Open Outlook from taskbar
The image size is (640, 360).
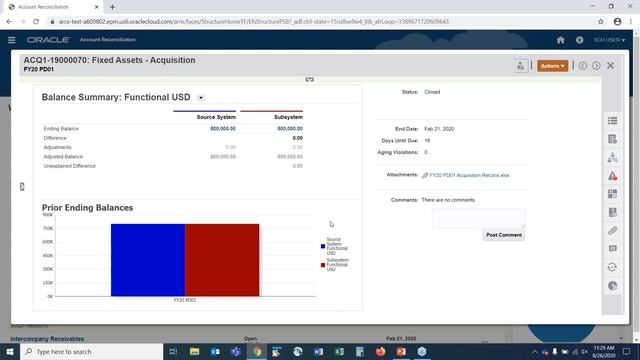[215, 351]
